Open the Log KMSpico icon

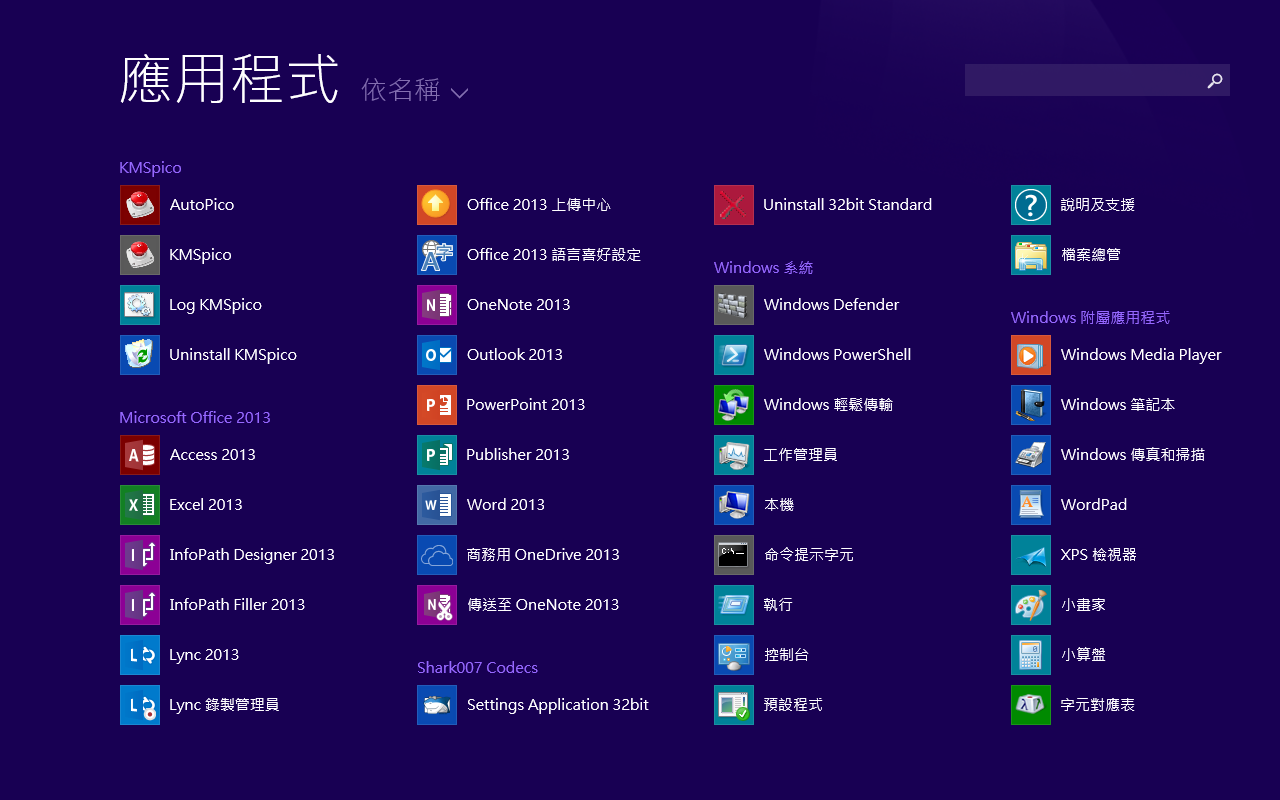coord(140,305)
